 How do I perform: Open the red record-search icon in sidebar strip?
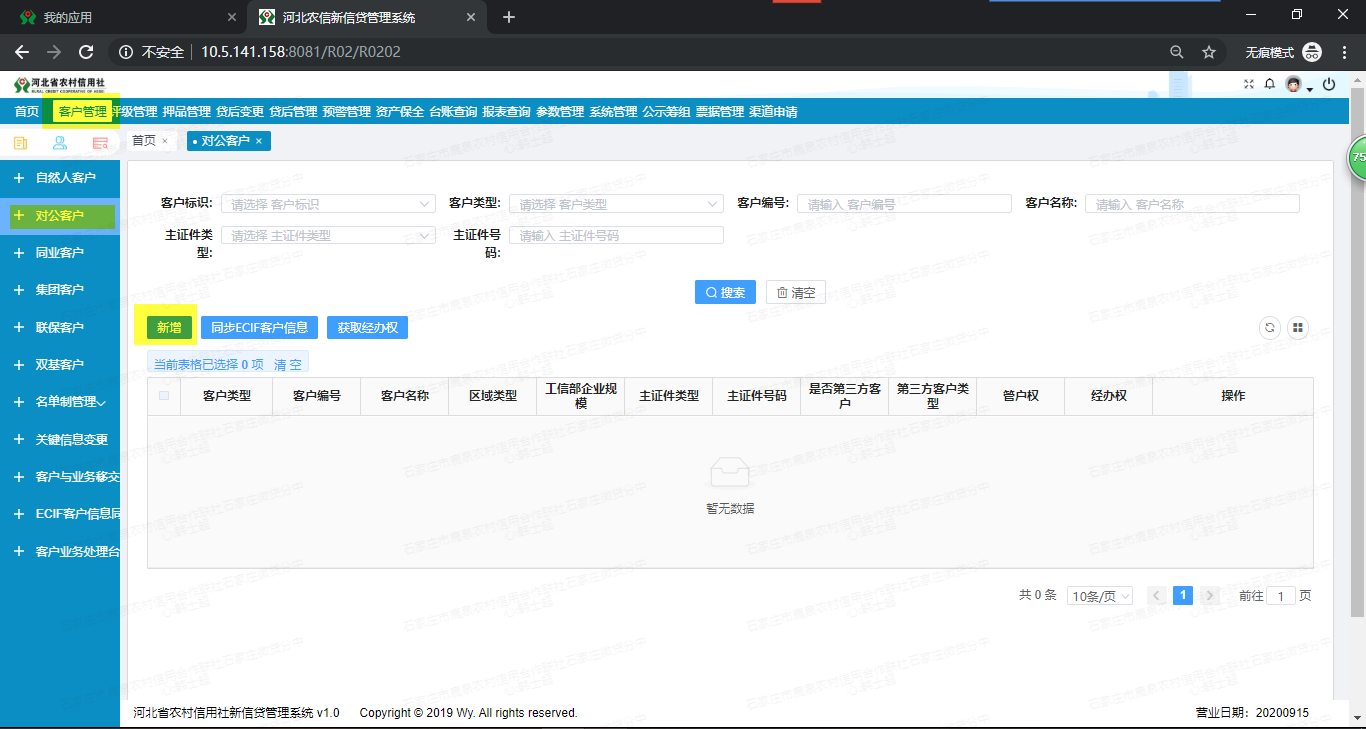pyautogui.click(x=100, y=143)
